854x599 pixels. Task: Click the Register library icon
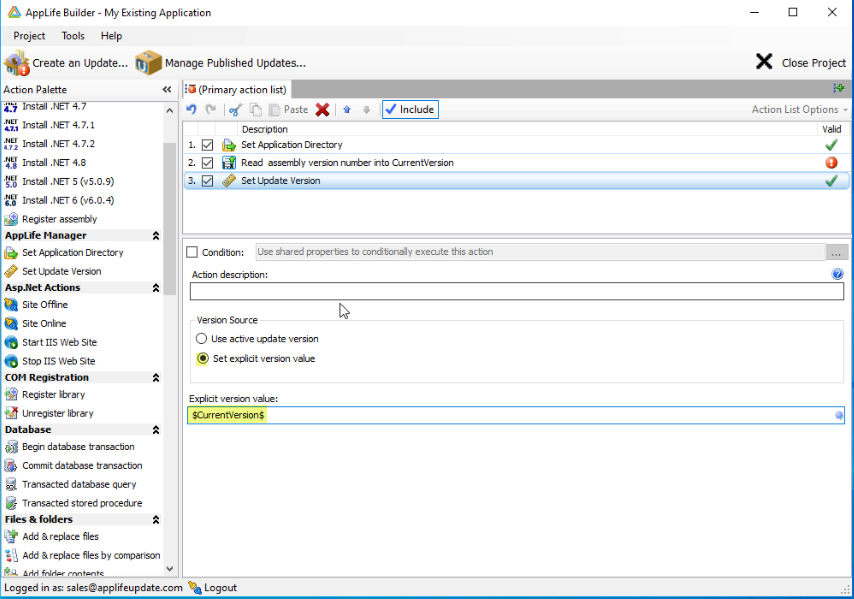pyautogui.click(x=11, y=394)
